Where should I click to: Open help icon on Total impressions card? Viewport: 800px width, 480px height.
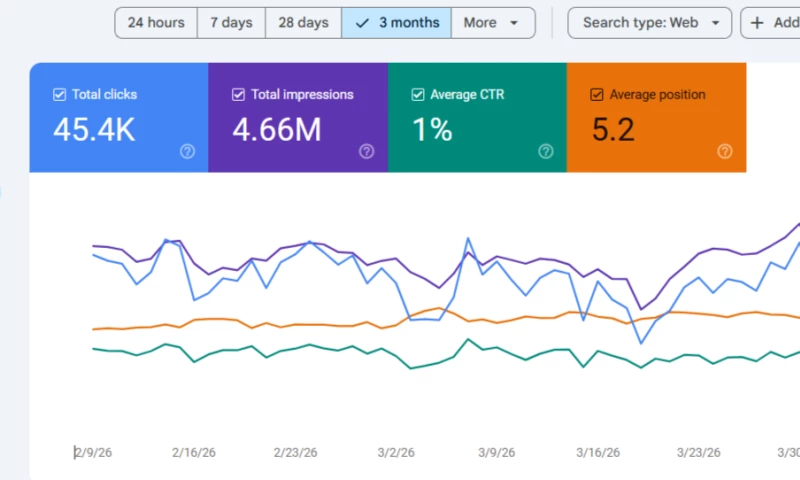click(x=366, y=151)
